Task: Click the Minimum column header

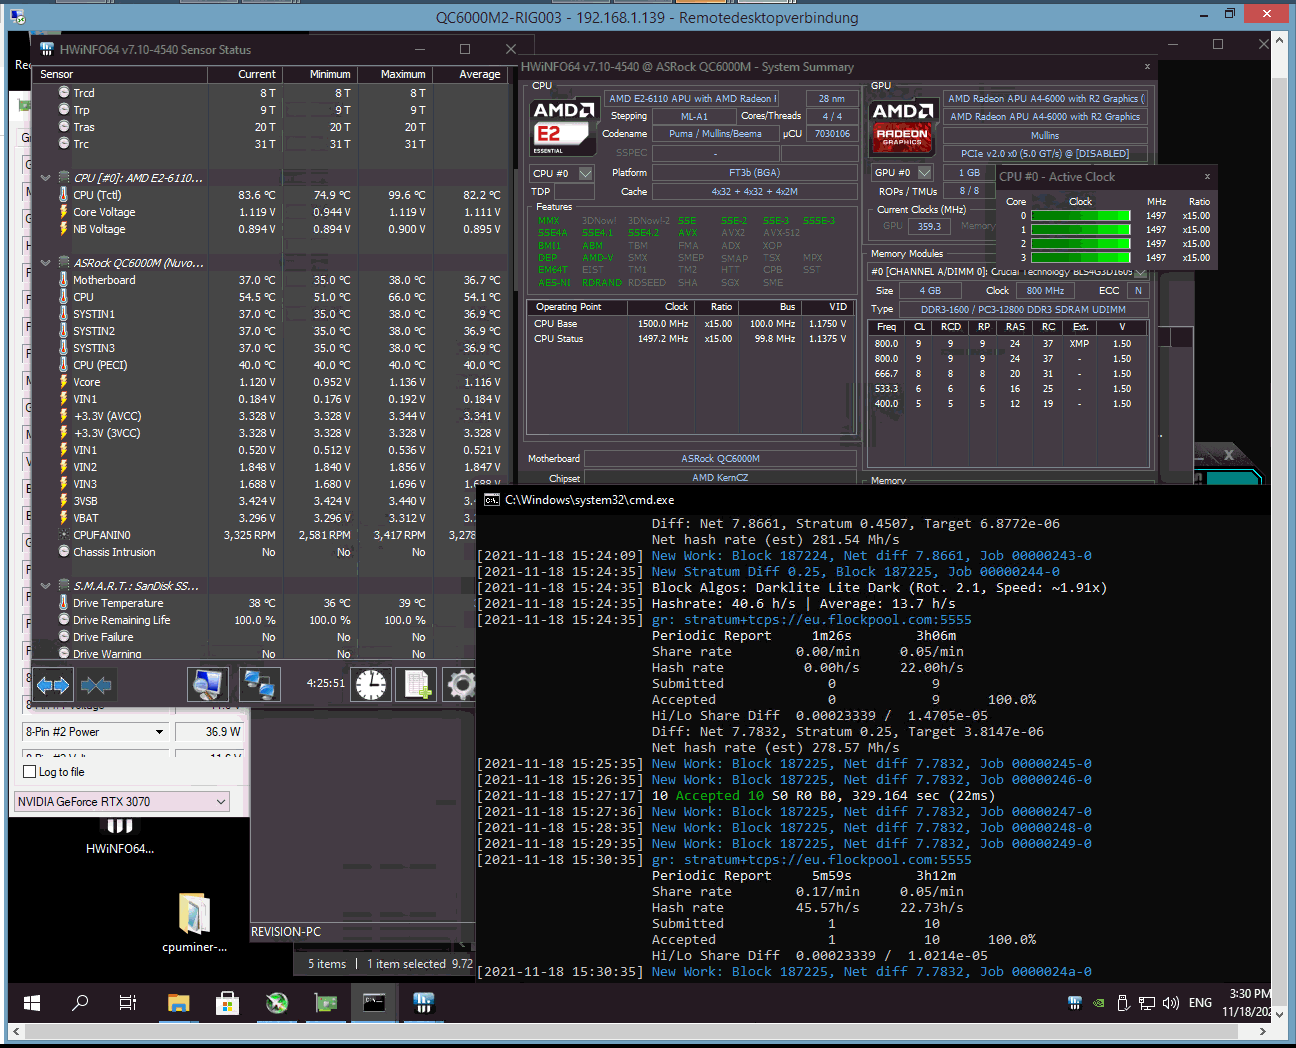Action: (x=319, y=74)
